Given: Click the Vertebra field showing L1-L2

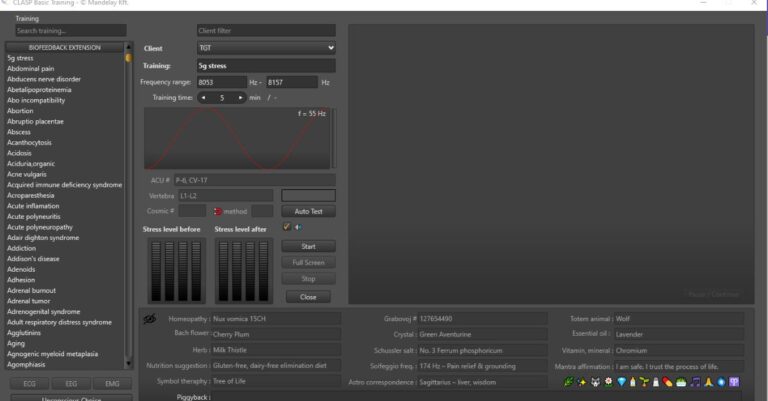Looking at the screenshot, I should point(226,196).
